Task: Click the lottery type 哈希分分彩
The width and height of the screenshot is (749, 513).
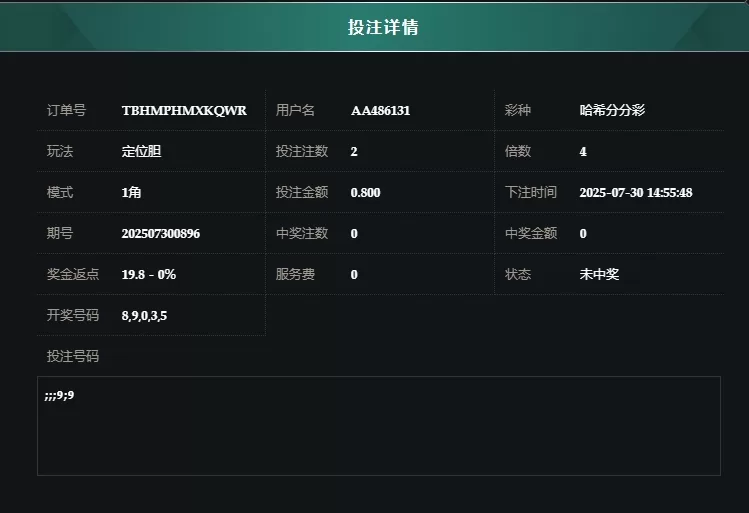Action: (x=612, y=110)
